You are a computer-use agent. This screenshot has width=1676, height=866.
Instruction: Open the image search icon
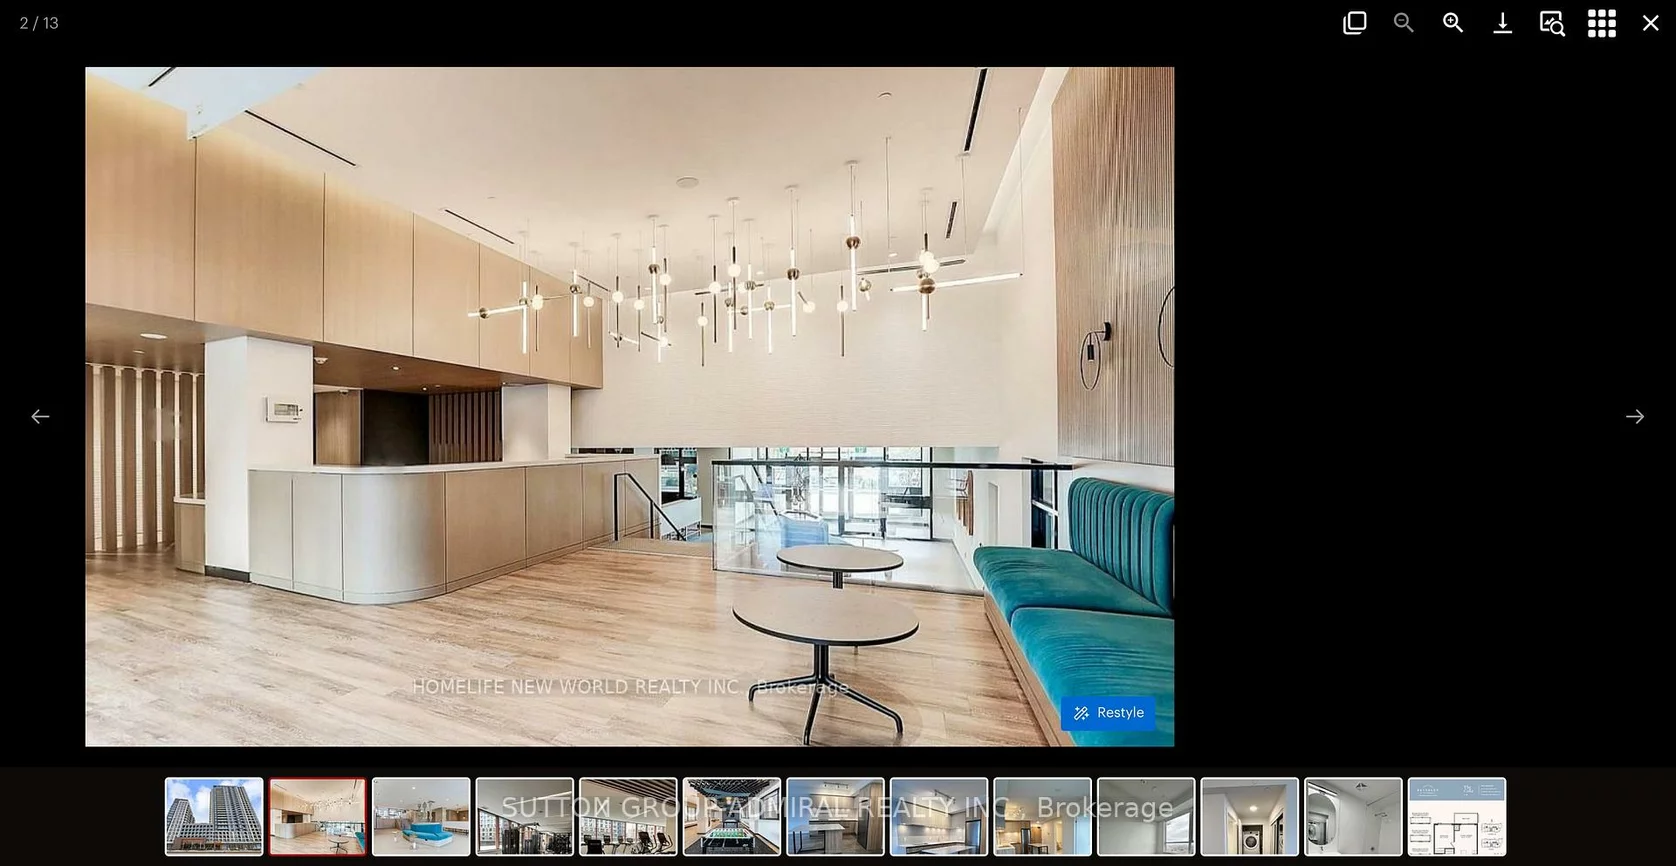[1551, 23]
